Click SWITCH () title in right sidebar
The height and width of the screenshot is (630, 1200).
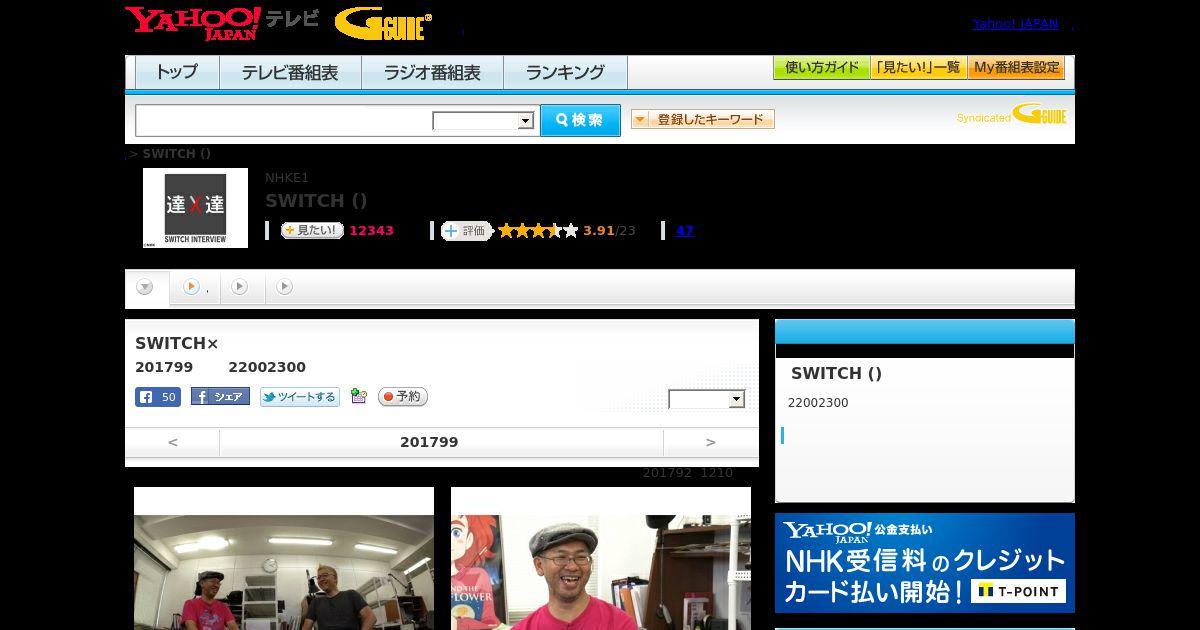pyautogui.click(x=836, y=373)
